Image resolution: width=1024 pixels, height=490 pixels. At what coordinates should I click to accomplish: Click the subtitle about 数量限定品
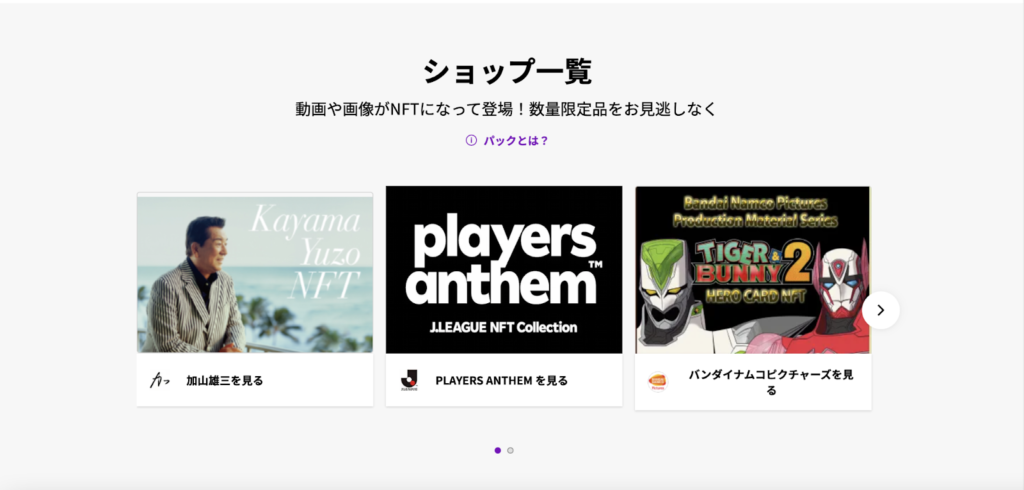[506, 108]
